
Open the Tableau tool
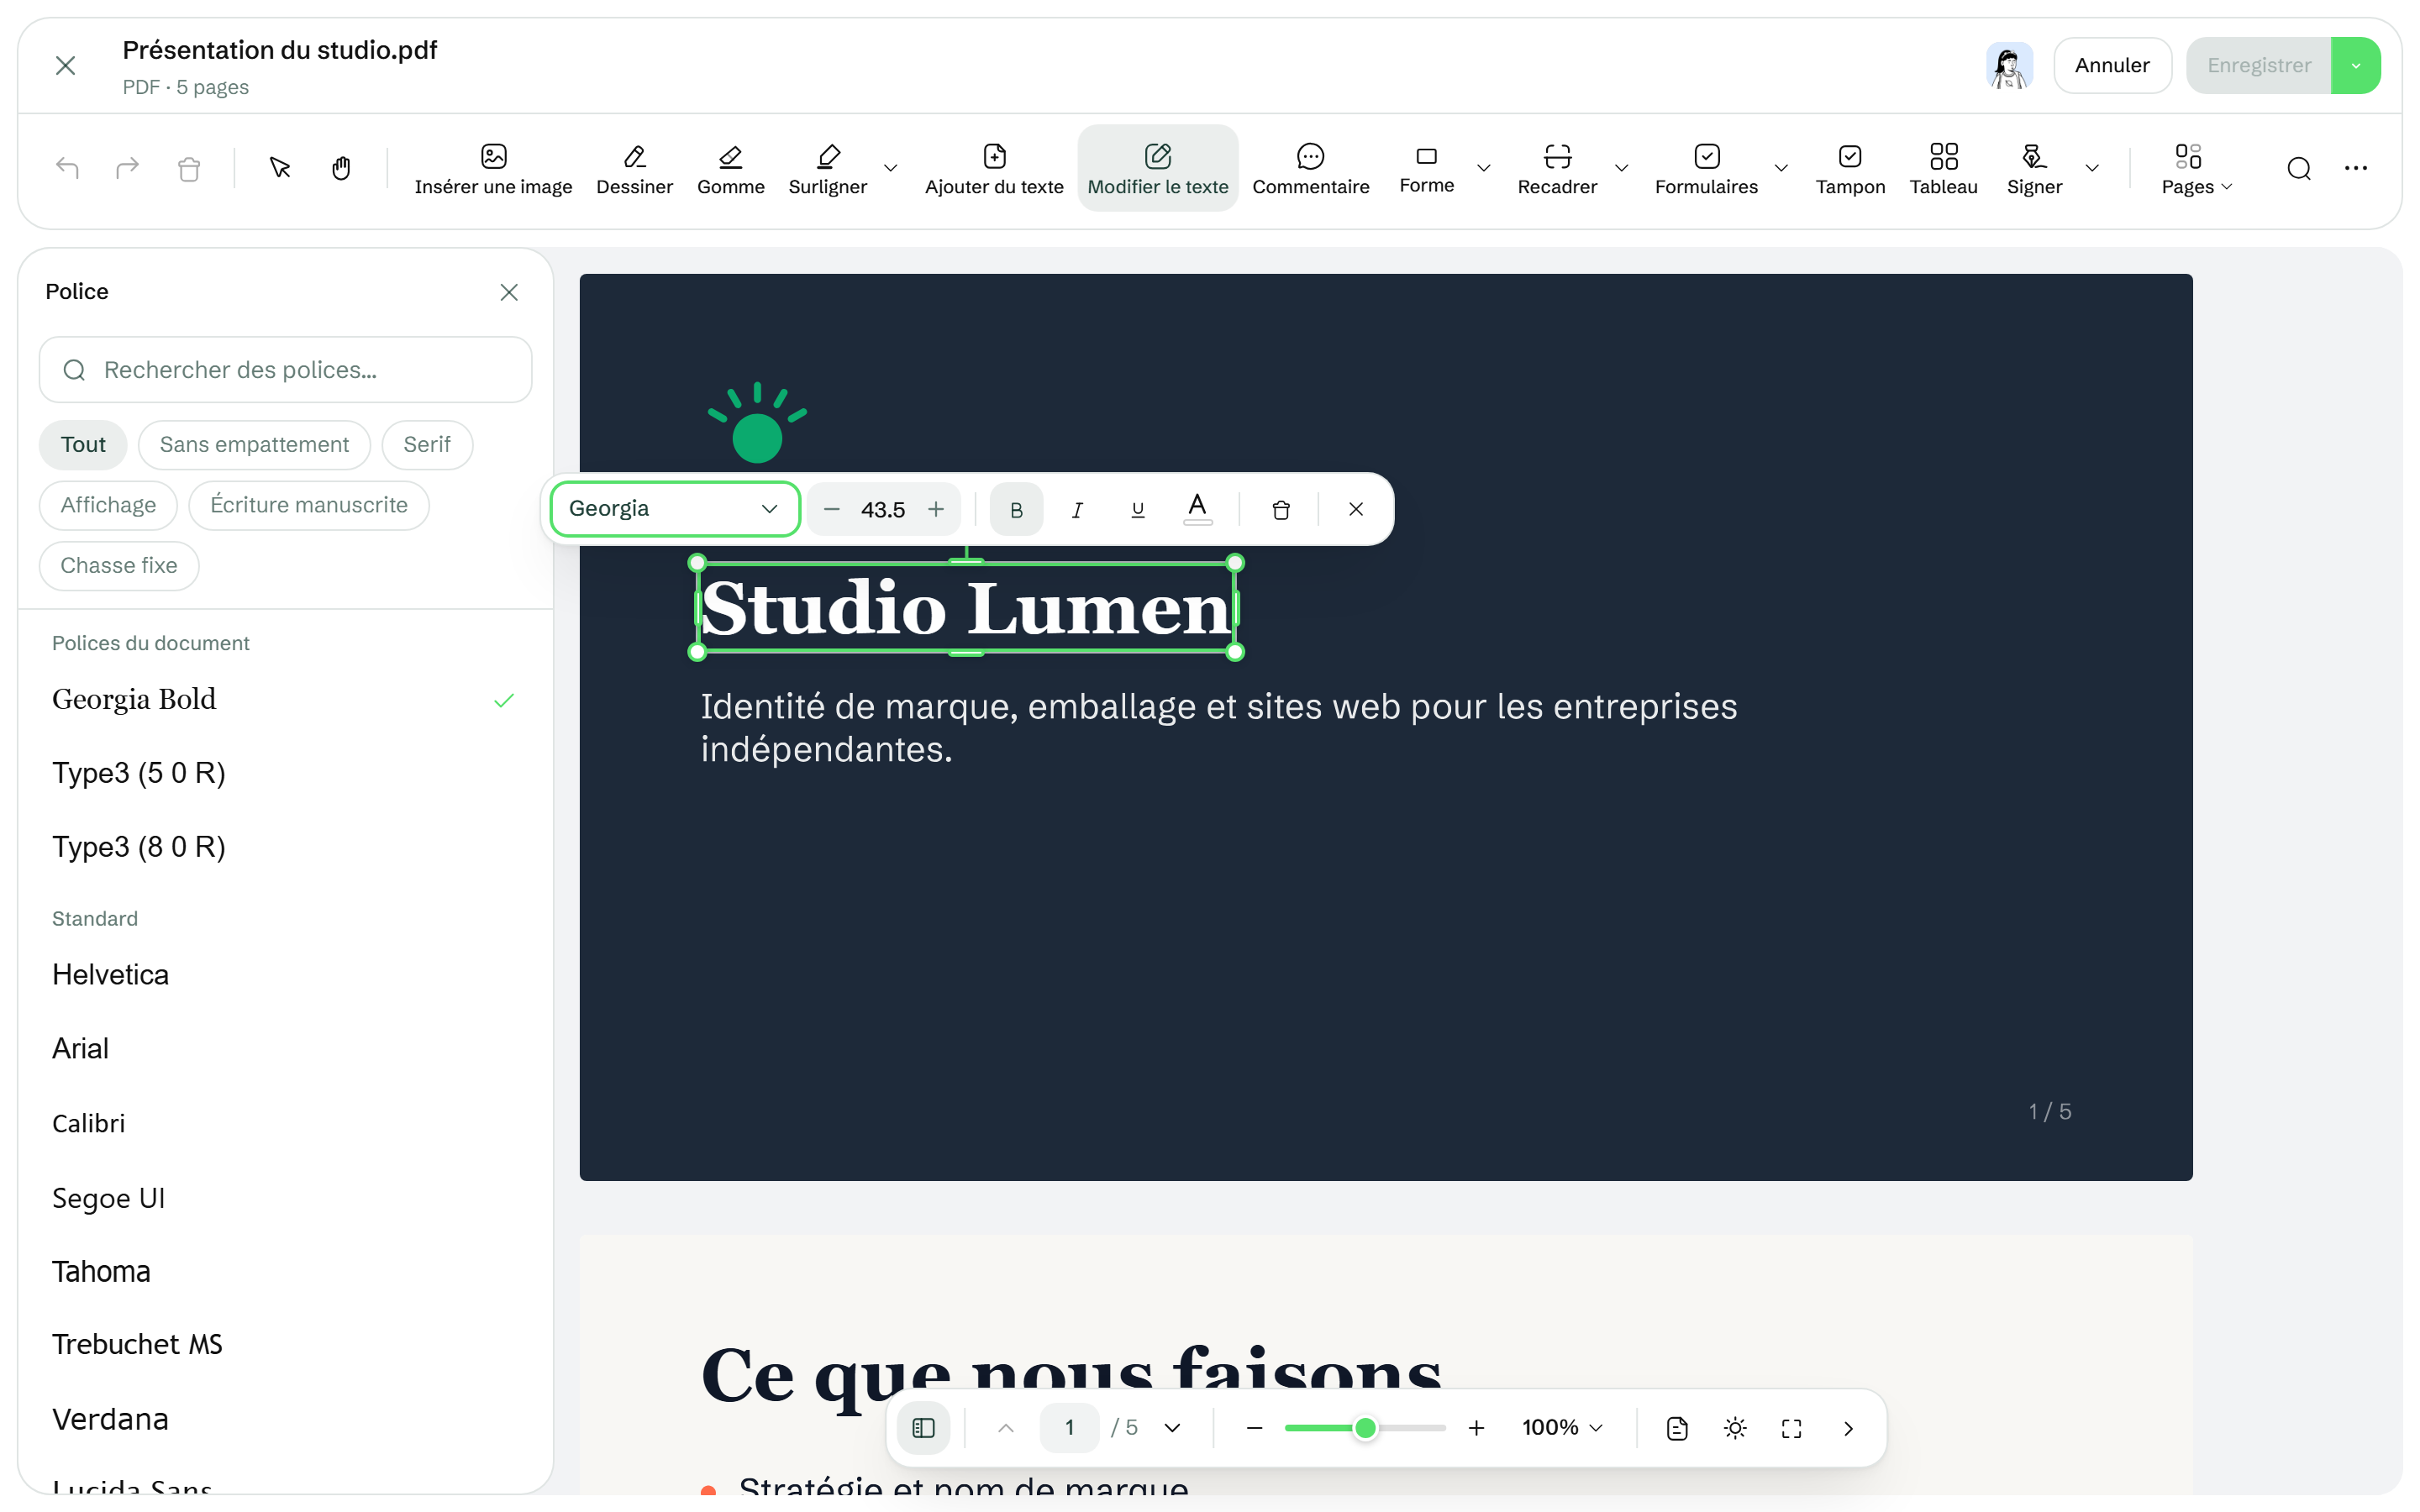pyautogui.click(x=1943, y=168)
